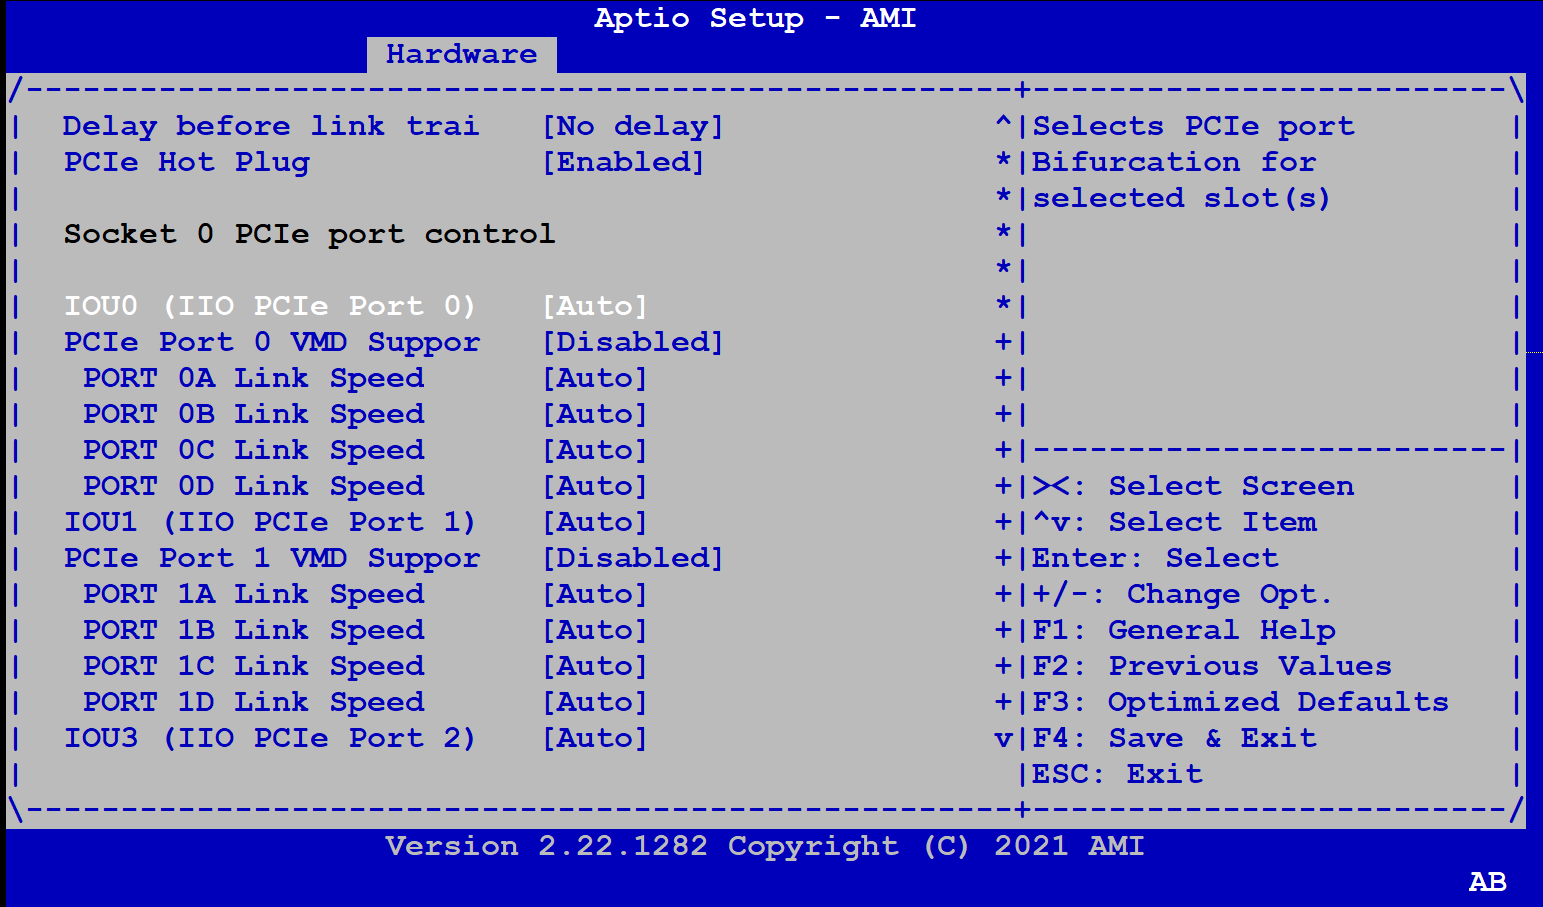The height and width of the screenshot is (907, 1543).
Task: Click the up scroll indicator arrow
Action: [x=1001, y=125]
